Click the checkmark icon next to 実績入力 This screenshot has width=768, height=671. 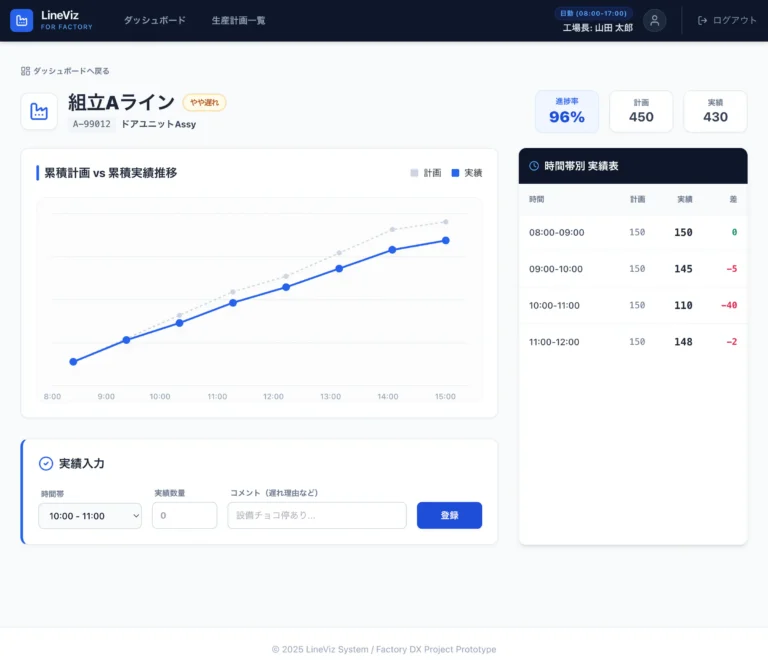pos(45,463)
